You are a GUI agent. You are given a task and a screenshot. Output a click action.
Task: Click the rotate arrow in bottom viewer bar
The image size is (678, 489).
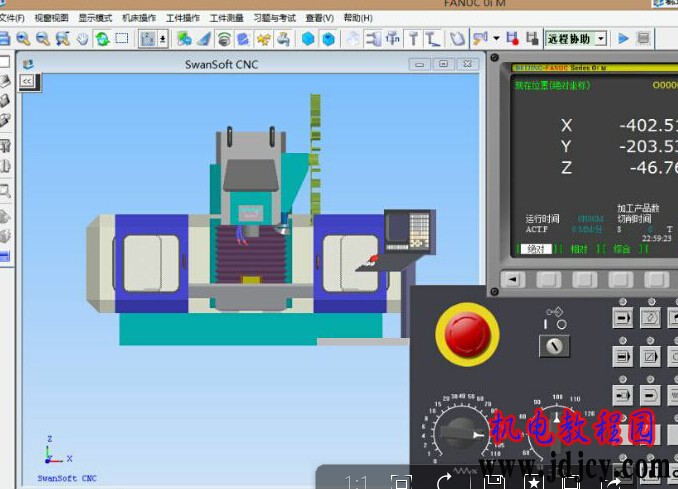point(444,481)
